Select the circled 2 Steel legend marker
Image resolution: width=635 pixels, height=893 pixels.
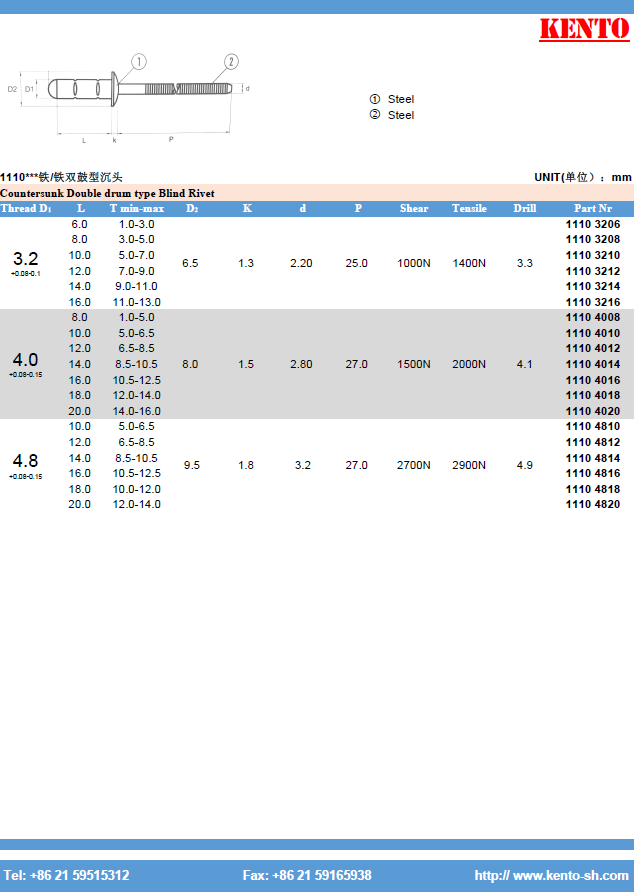click(x=375, y=115)
